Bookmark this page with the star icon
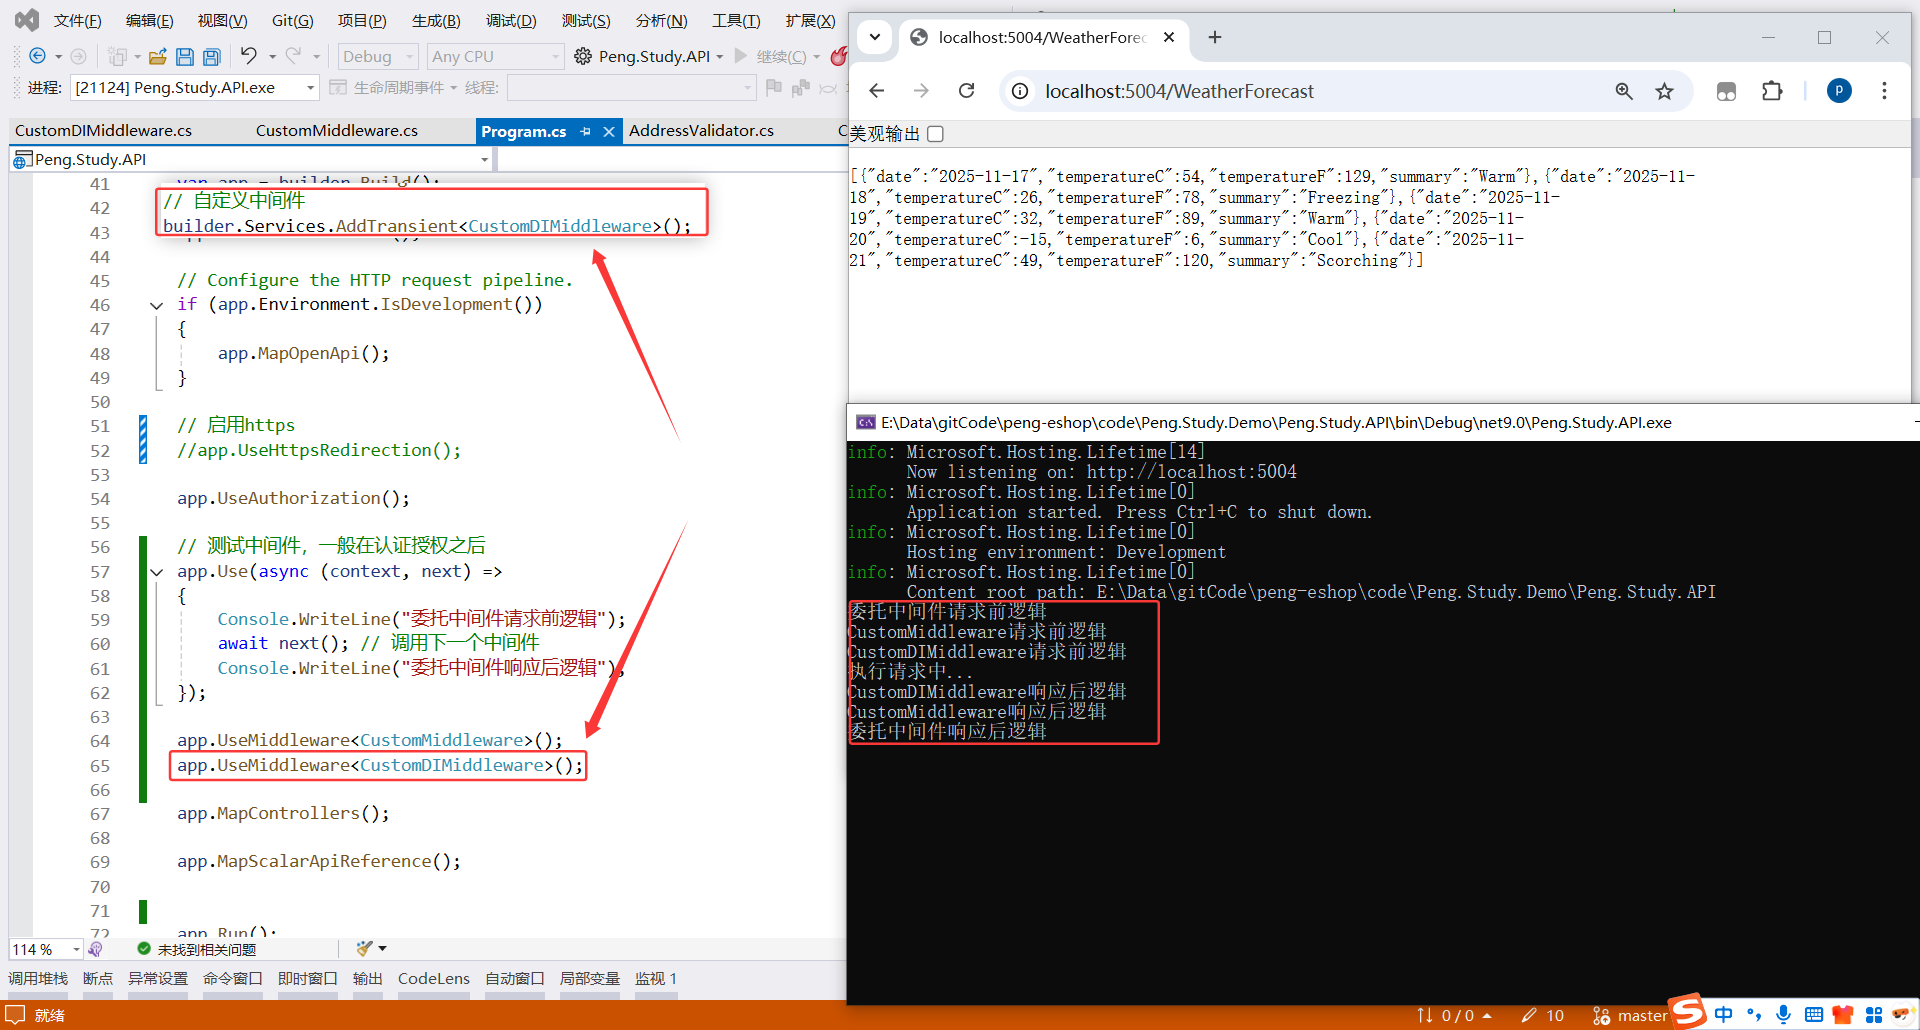Viewport: 1920px width, 1030px height. (x=1664, y=91)
